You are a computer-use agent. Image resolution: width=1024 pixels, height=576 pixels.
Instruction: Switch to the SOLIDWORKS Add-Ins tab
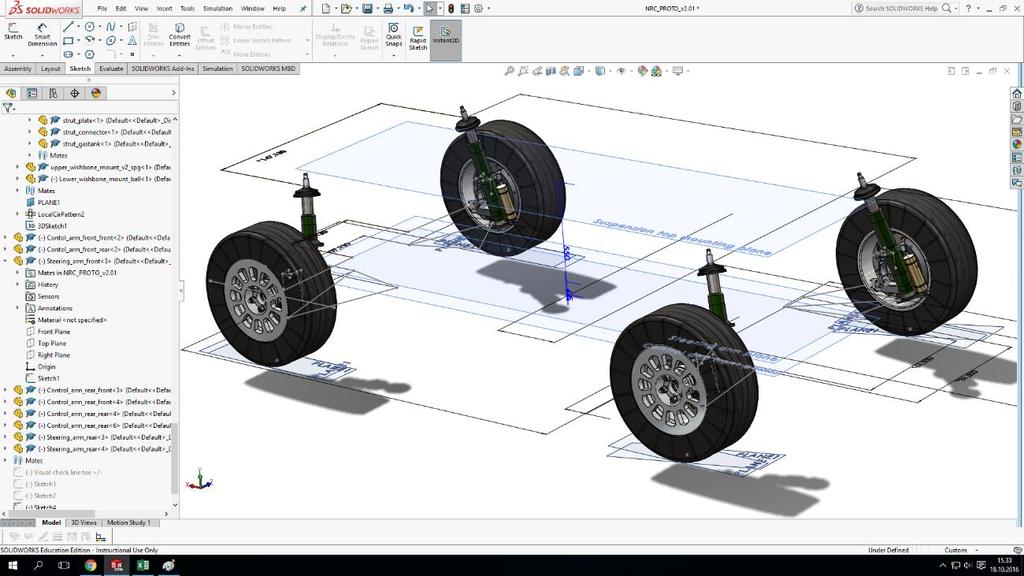coord(163,69)
